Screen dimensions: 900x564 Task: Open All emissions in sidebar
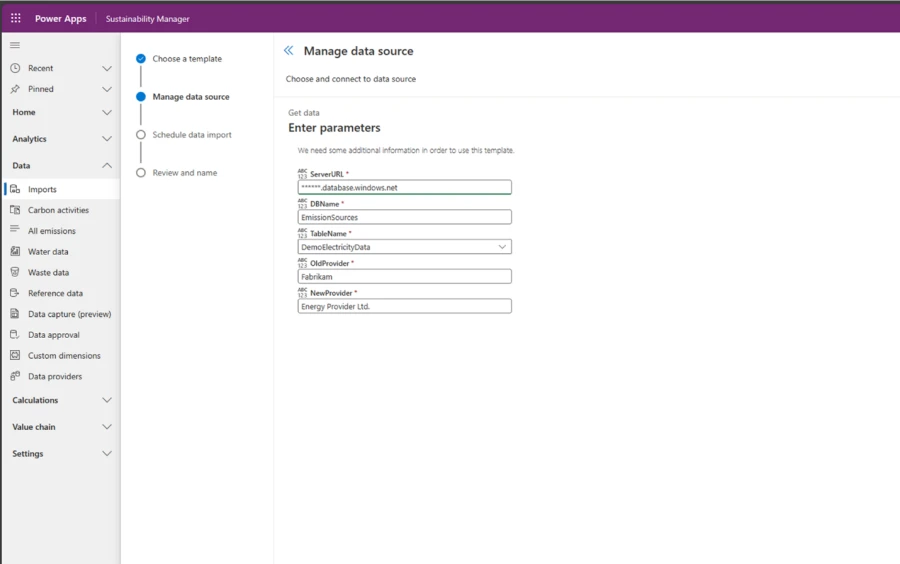(51, 231)
